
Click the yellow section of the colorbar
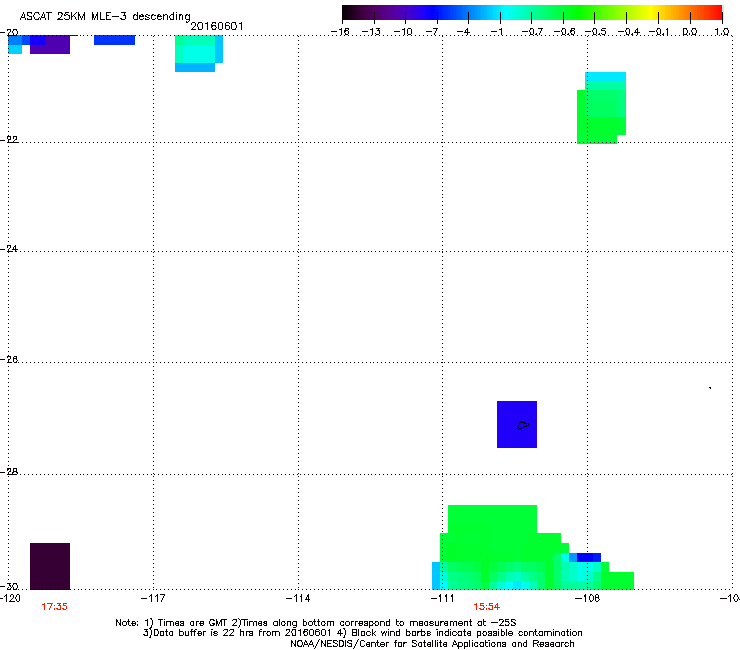click(x=652, y=12)
